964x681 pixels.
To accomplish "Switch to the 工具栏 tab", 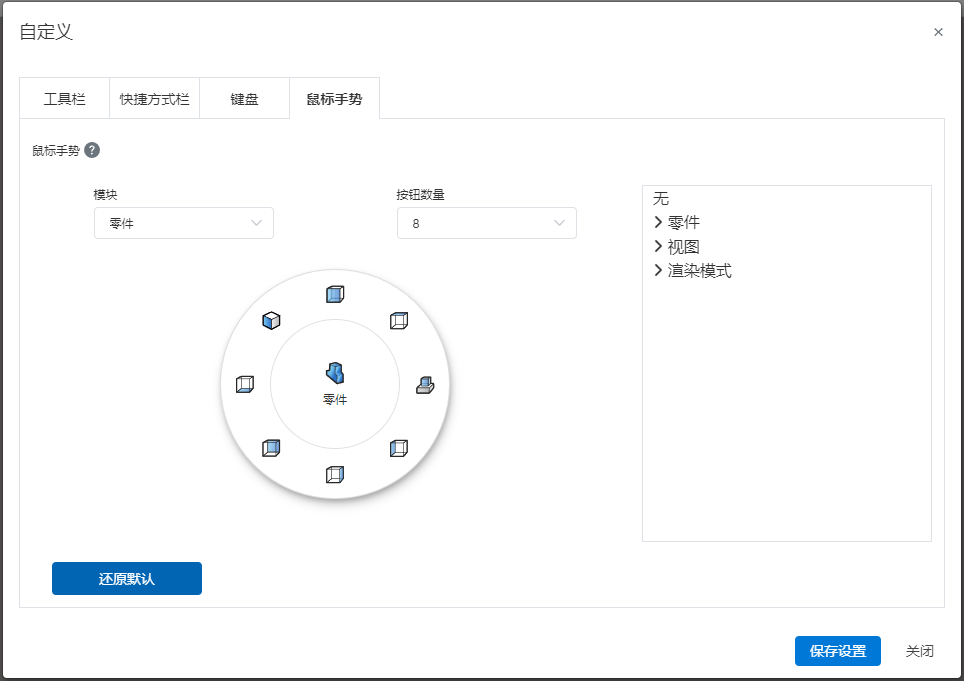I will coord(65,98).
